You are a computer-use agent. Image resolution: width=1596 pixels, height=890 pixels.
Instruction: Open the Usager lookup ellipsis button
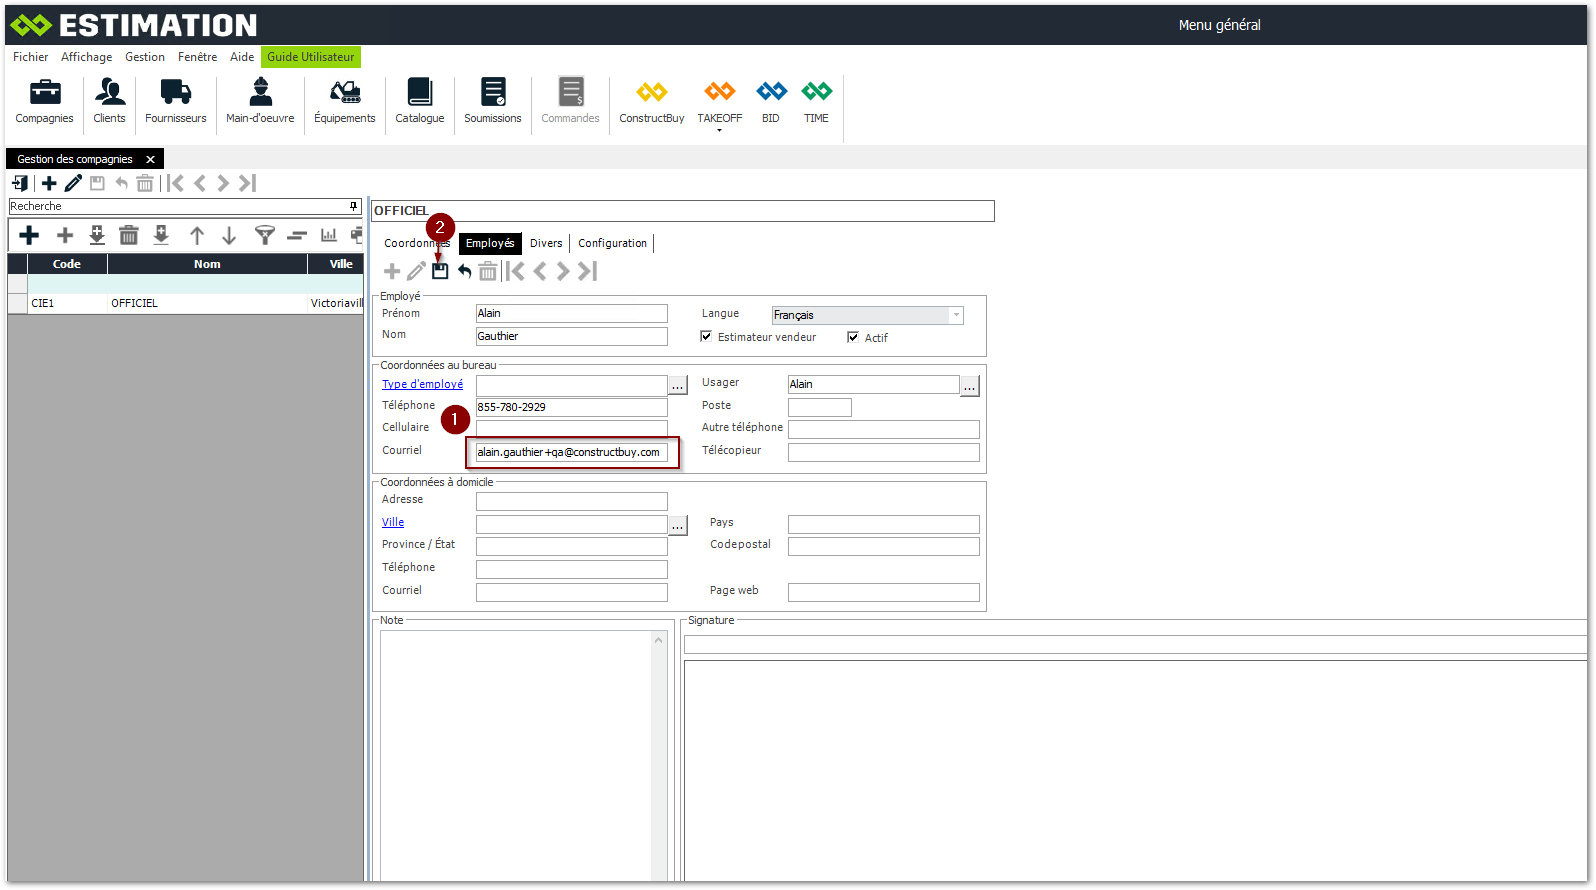tap(969, 385)
